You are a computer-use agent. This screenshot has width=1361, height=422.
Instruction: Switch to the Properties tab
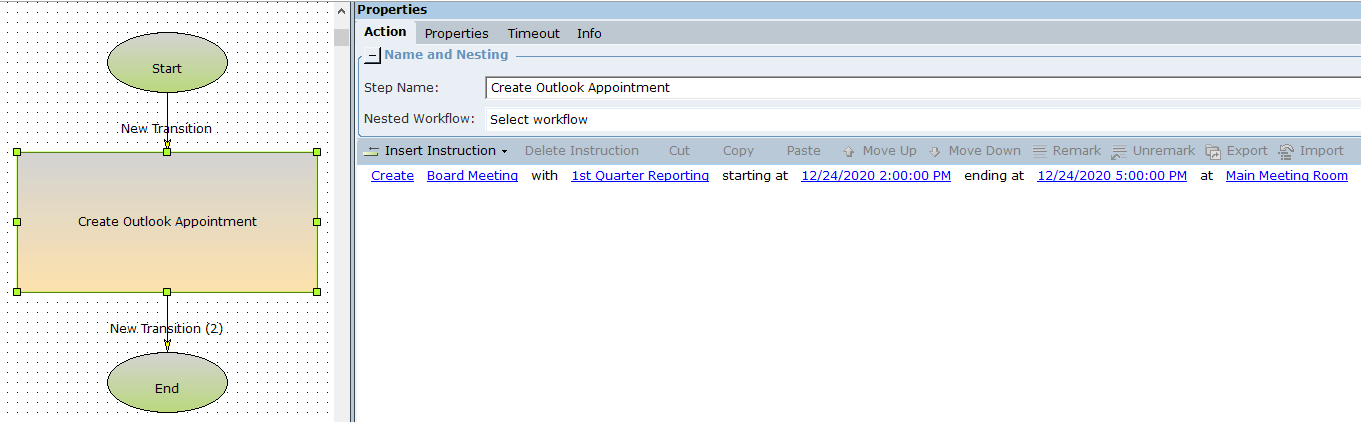(x=456, y=33)
